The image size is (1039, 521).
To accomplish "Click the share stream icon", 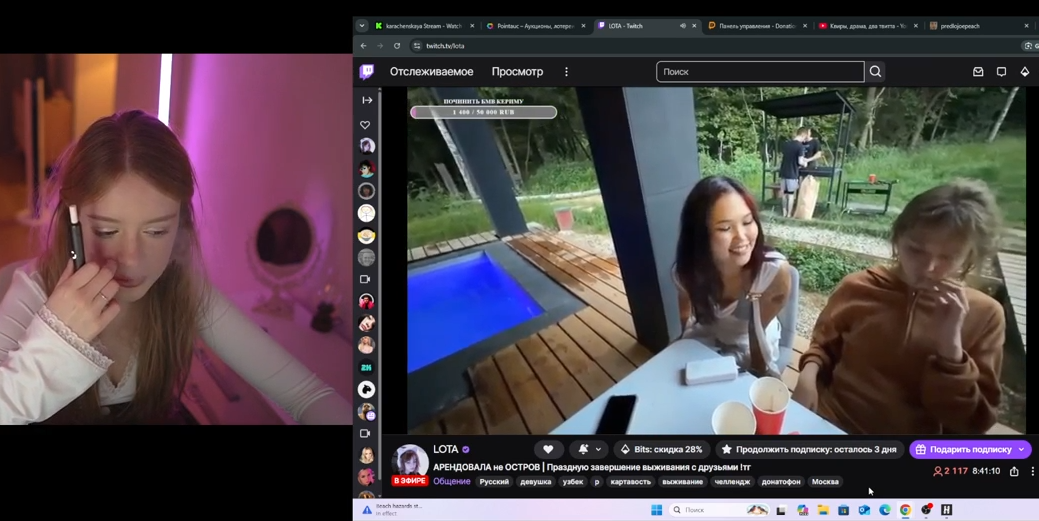I will tap(1014, 471).
